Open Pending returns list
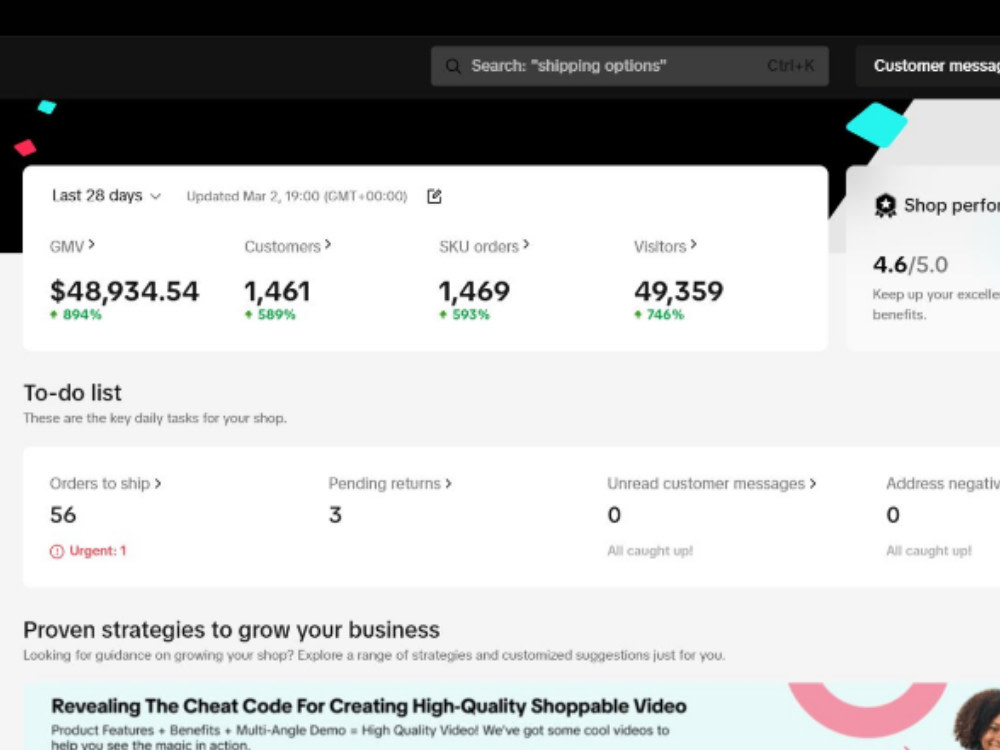Image resolution: width=1000 pixels, height=750 pixels. tap(390, 483)
